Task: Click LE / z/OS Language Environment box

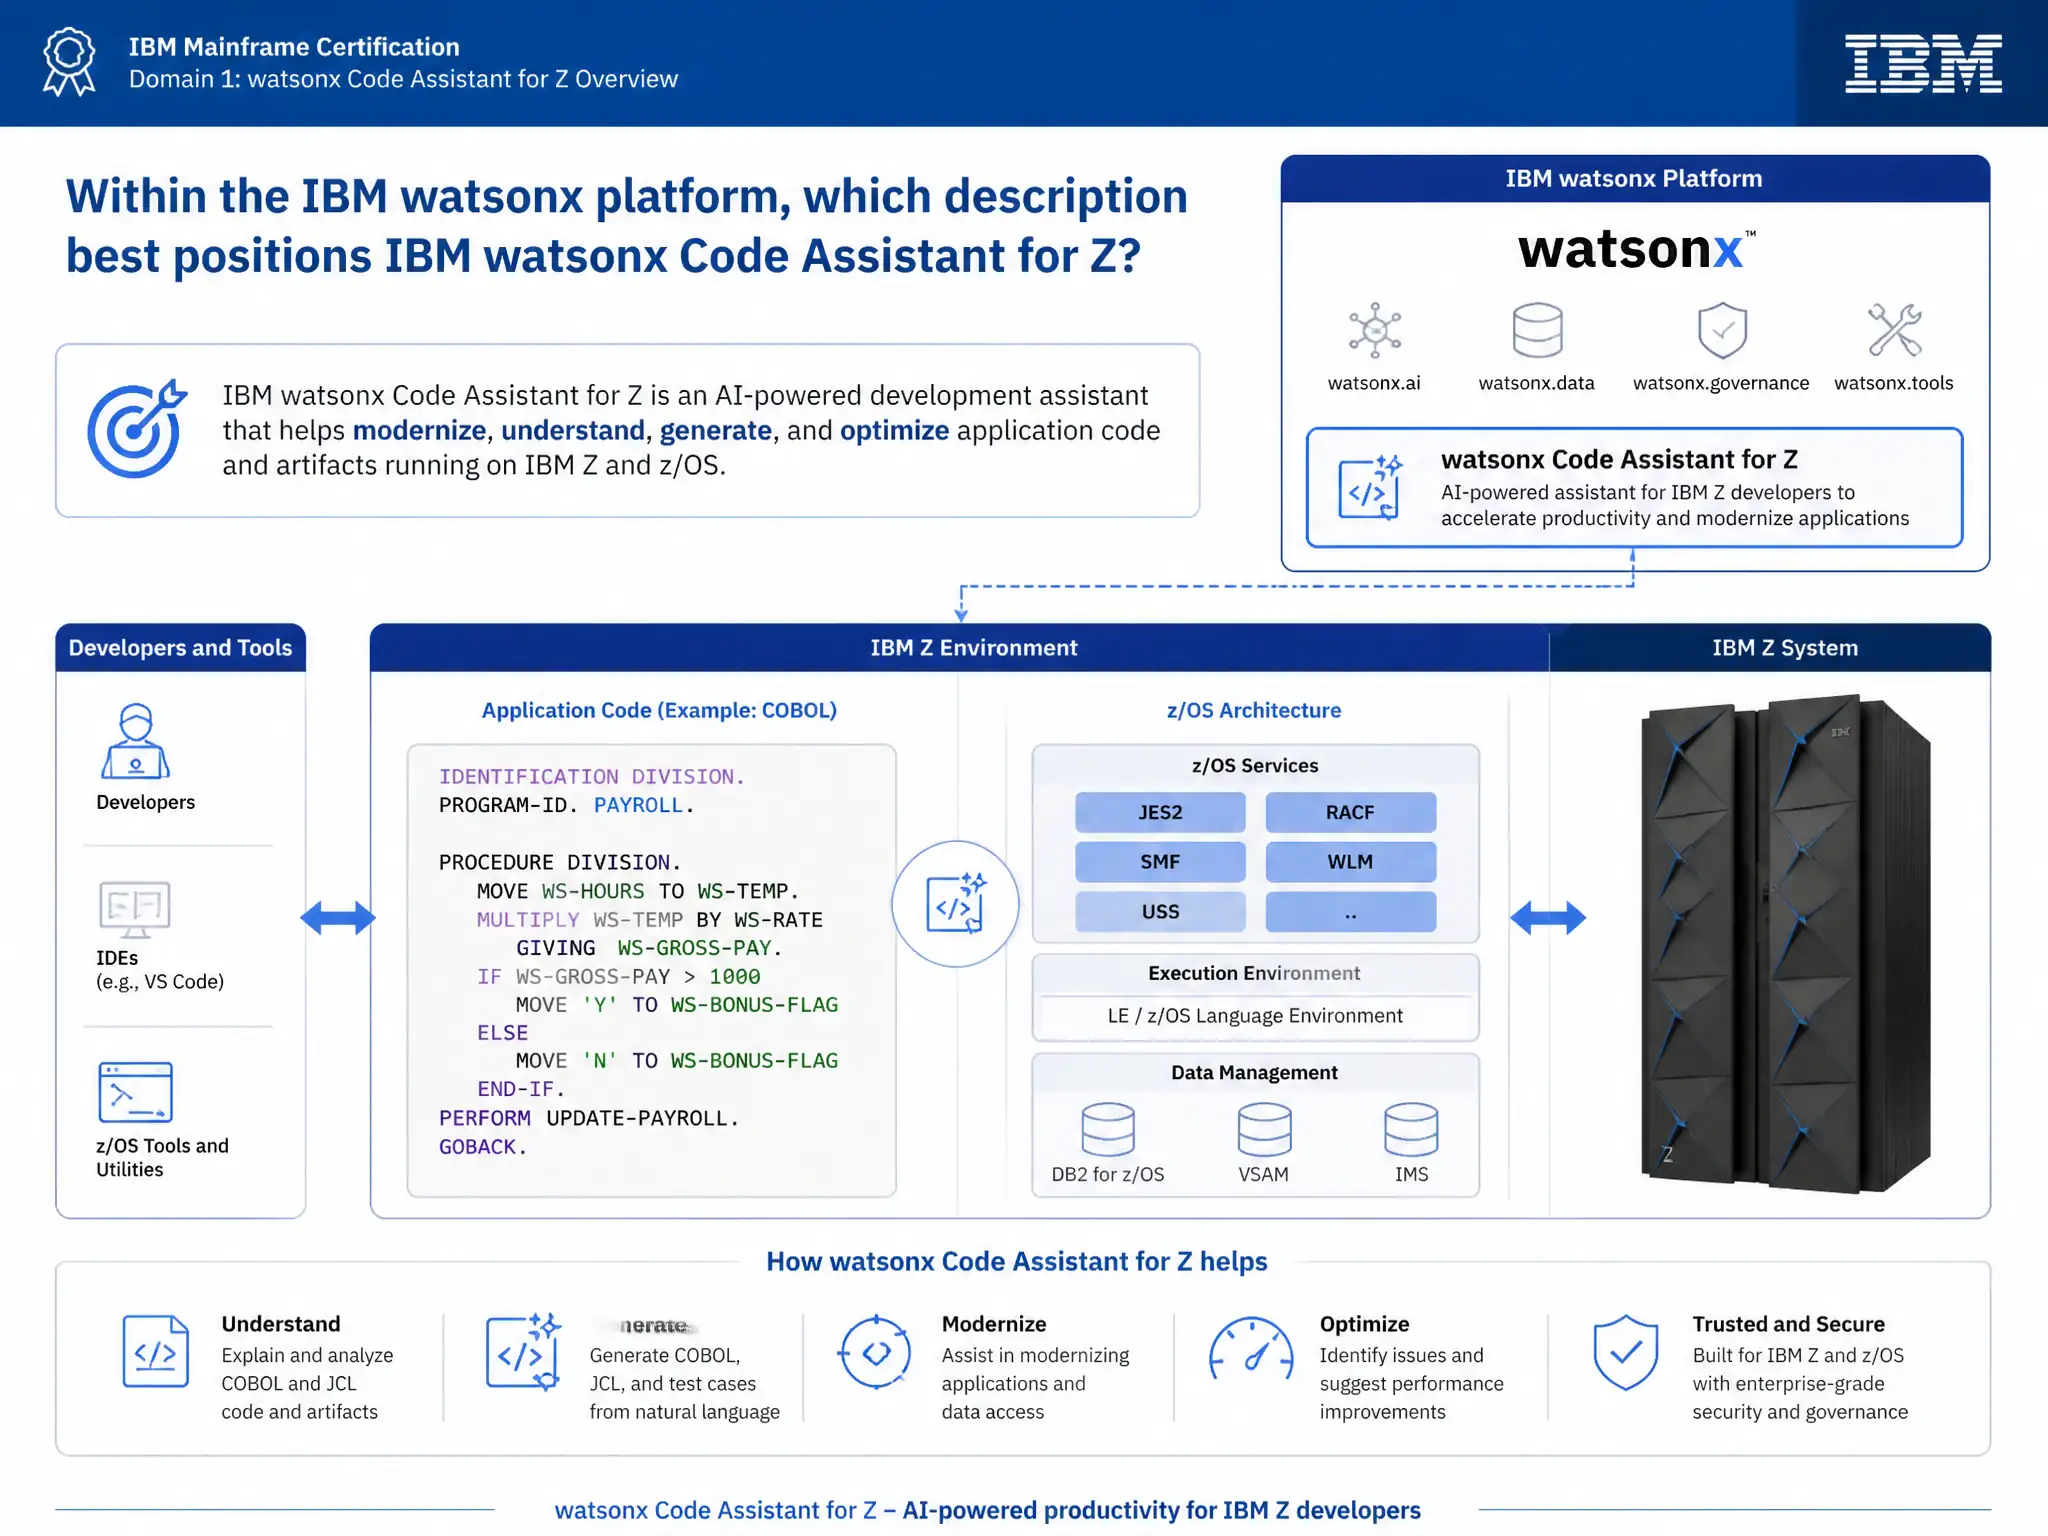Action: [1255, 1016]
